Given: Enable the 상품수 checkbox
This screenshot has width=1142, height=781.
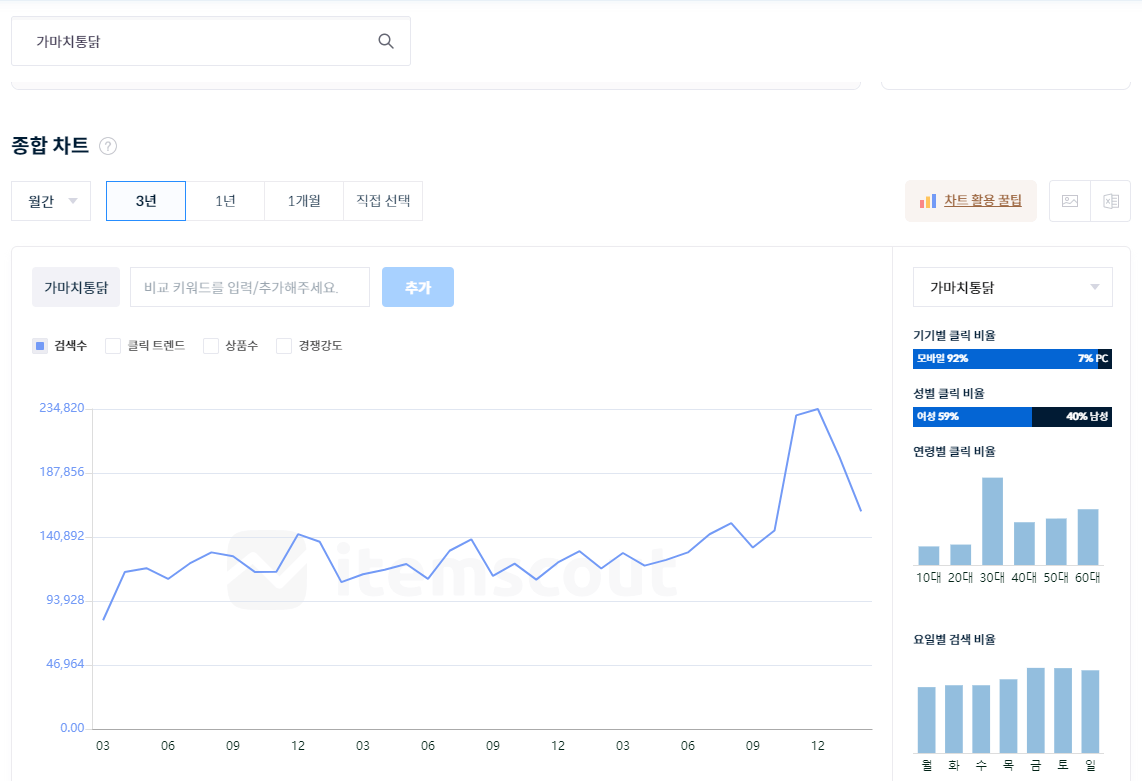Looking at the screenshot, I should (210, 346).
